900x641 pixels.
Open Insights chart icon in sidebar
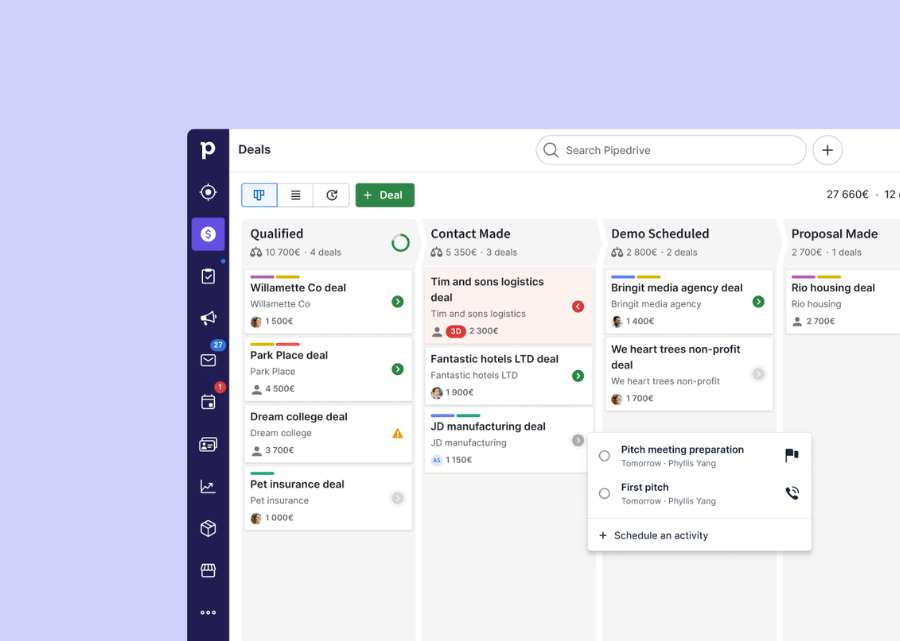click(208, 487)
